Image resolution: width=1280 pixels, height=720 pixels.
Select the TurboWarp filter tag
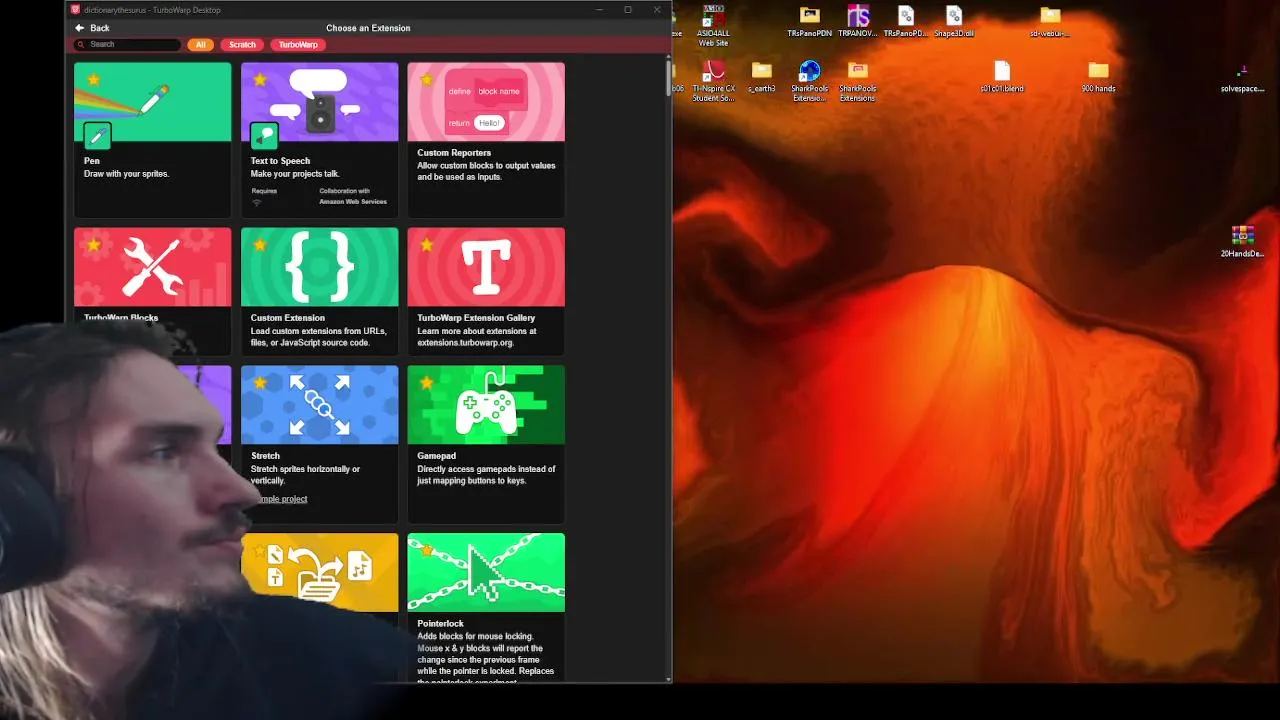pos(298,44)
